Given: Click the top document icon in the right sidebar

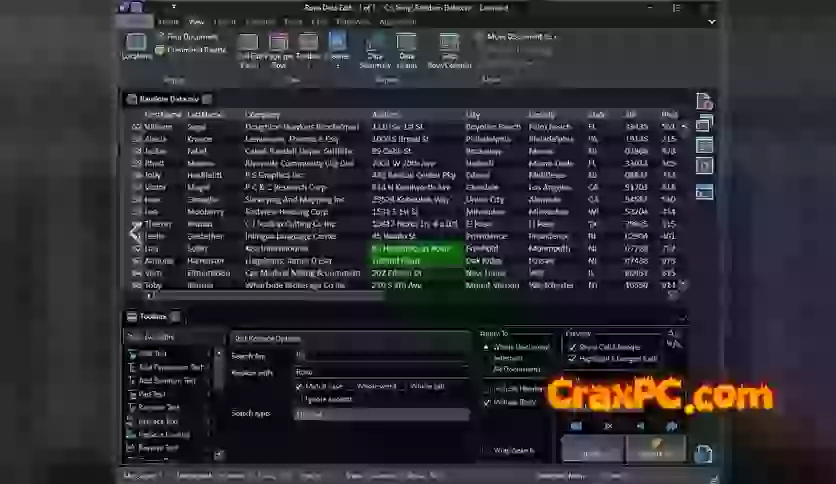Looking at the screenshot, I should click(x=704, y=102).
